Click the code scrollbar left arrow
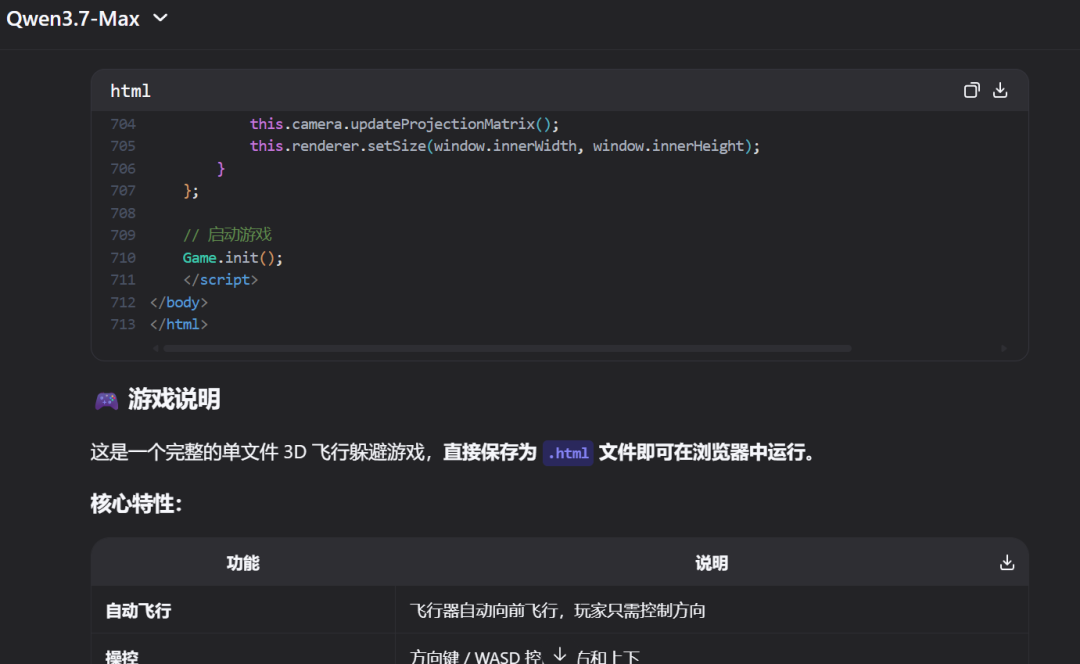Viewport: 1080px width, 664px height. (156, 349)
